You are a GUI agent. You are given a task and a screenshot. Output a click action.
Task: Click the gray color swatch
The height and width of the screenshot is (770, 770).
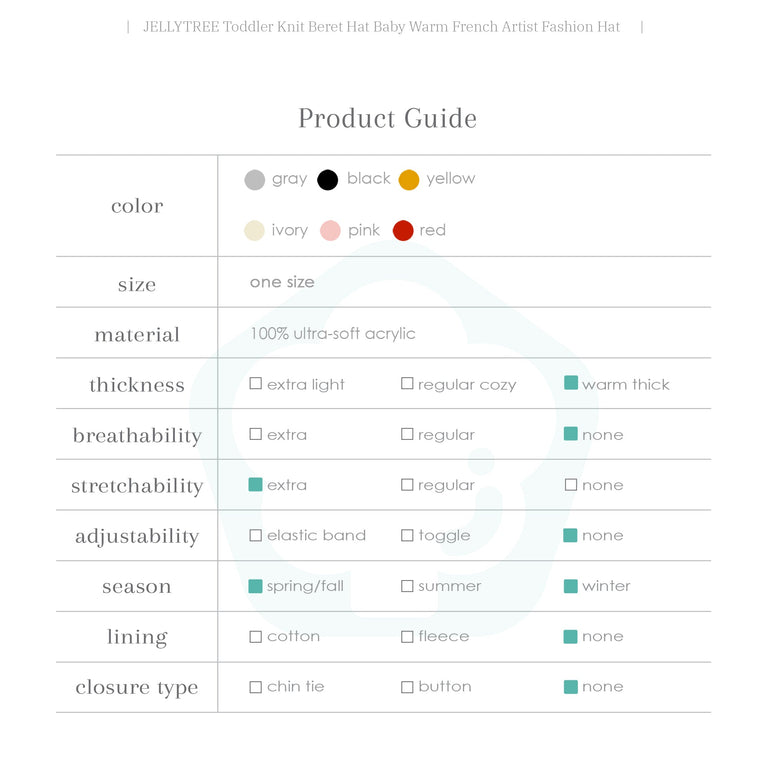(255, 180)
